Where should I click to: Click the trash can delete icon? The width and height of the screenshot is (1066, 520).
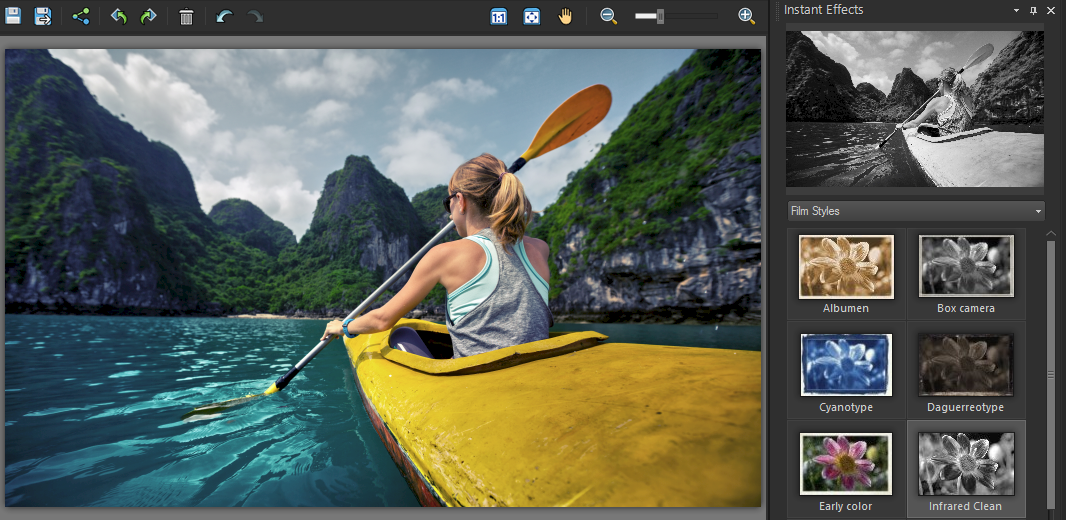[x=186, y=17]
